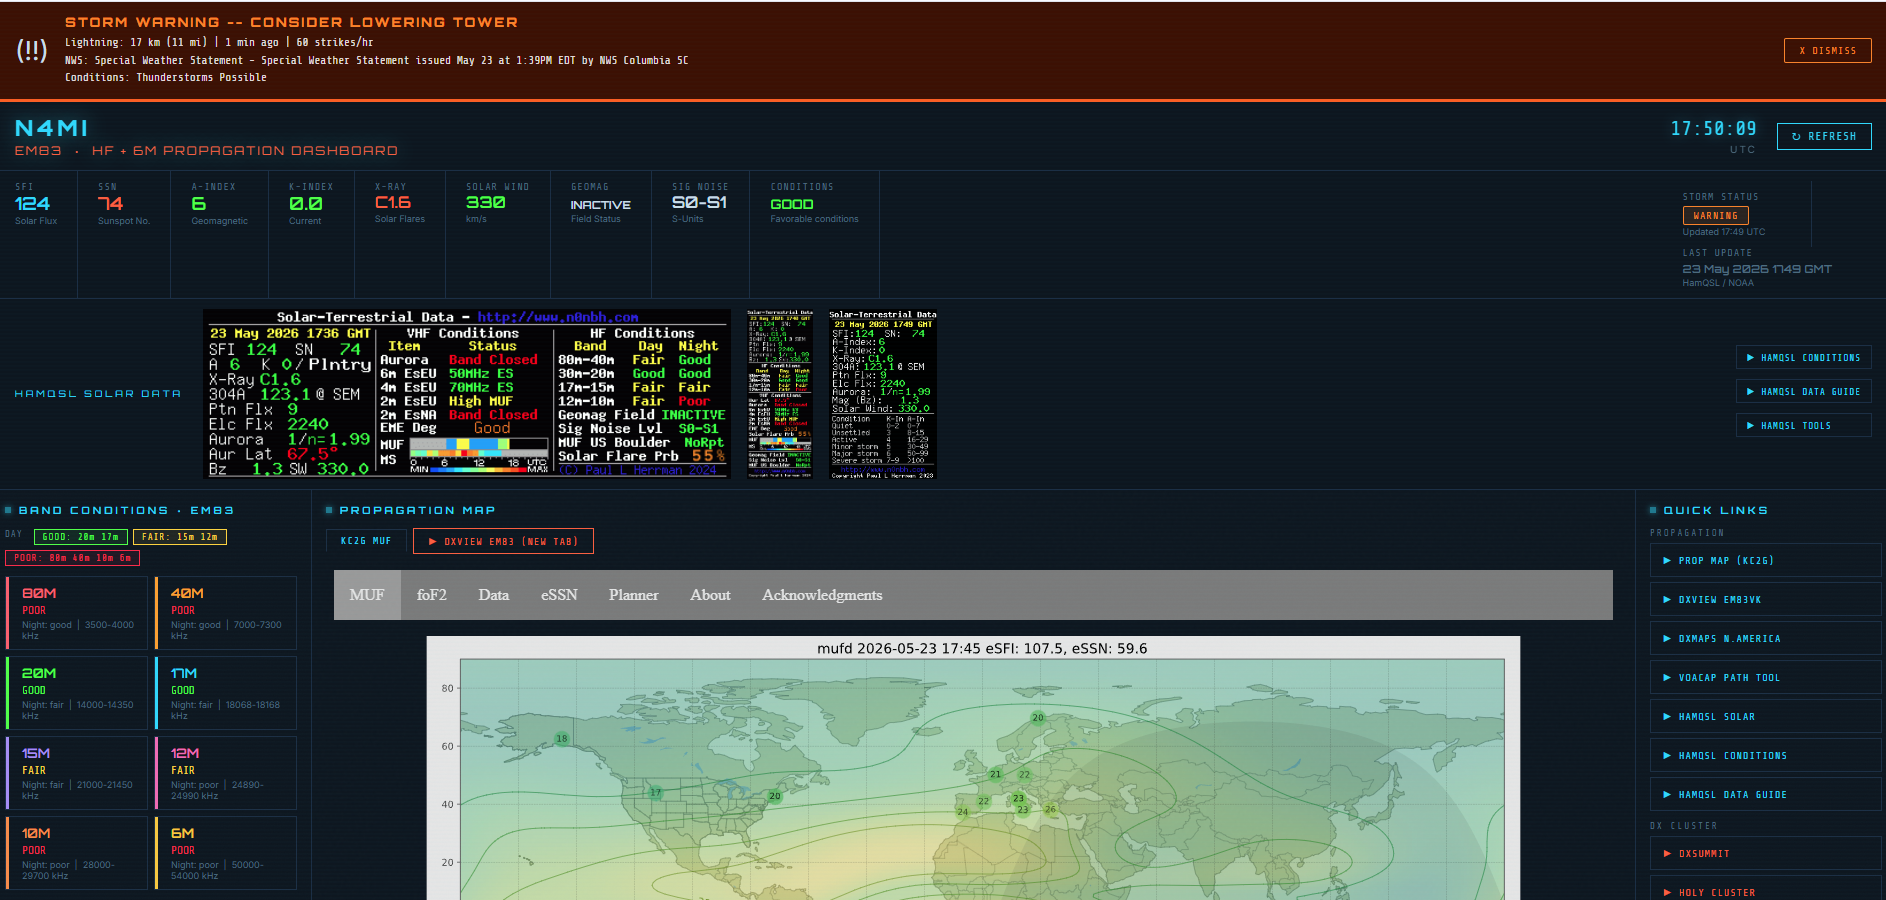Select the 10M band card
This screenshot has height=900, width=1886.
point(77,853)
